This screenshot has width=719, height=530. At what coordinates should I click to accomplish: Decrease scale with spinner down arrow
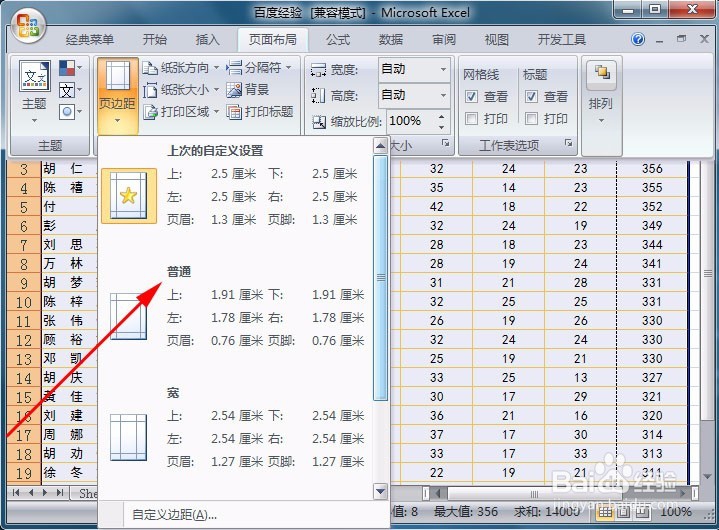pyautogui.click(x=442, y=127)
